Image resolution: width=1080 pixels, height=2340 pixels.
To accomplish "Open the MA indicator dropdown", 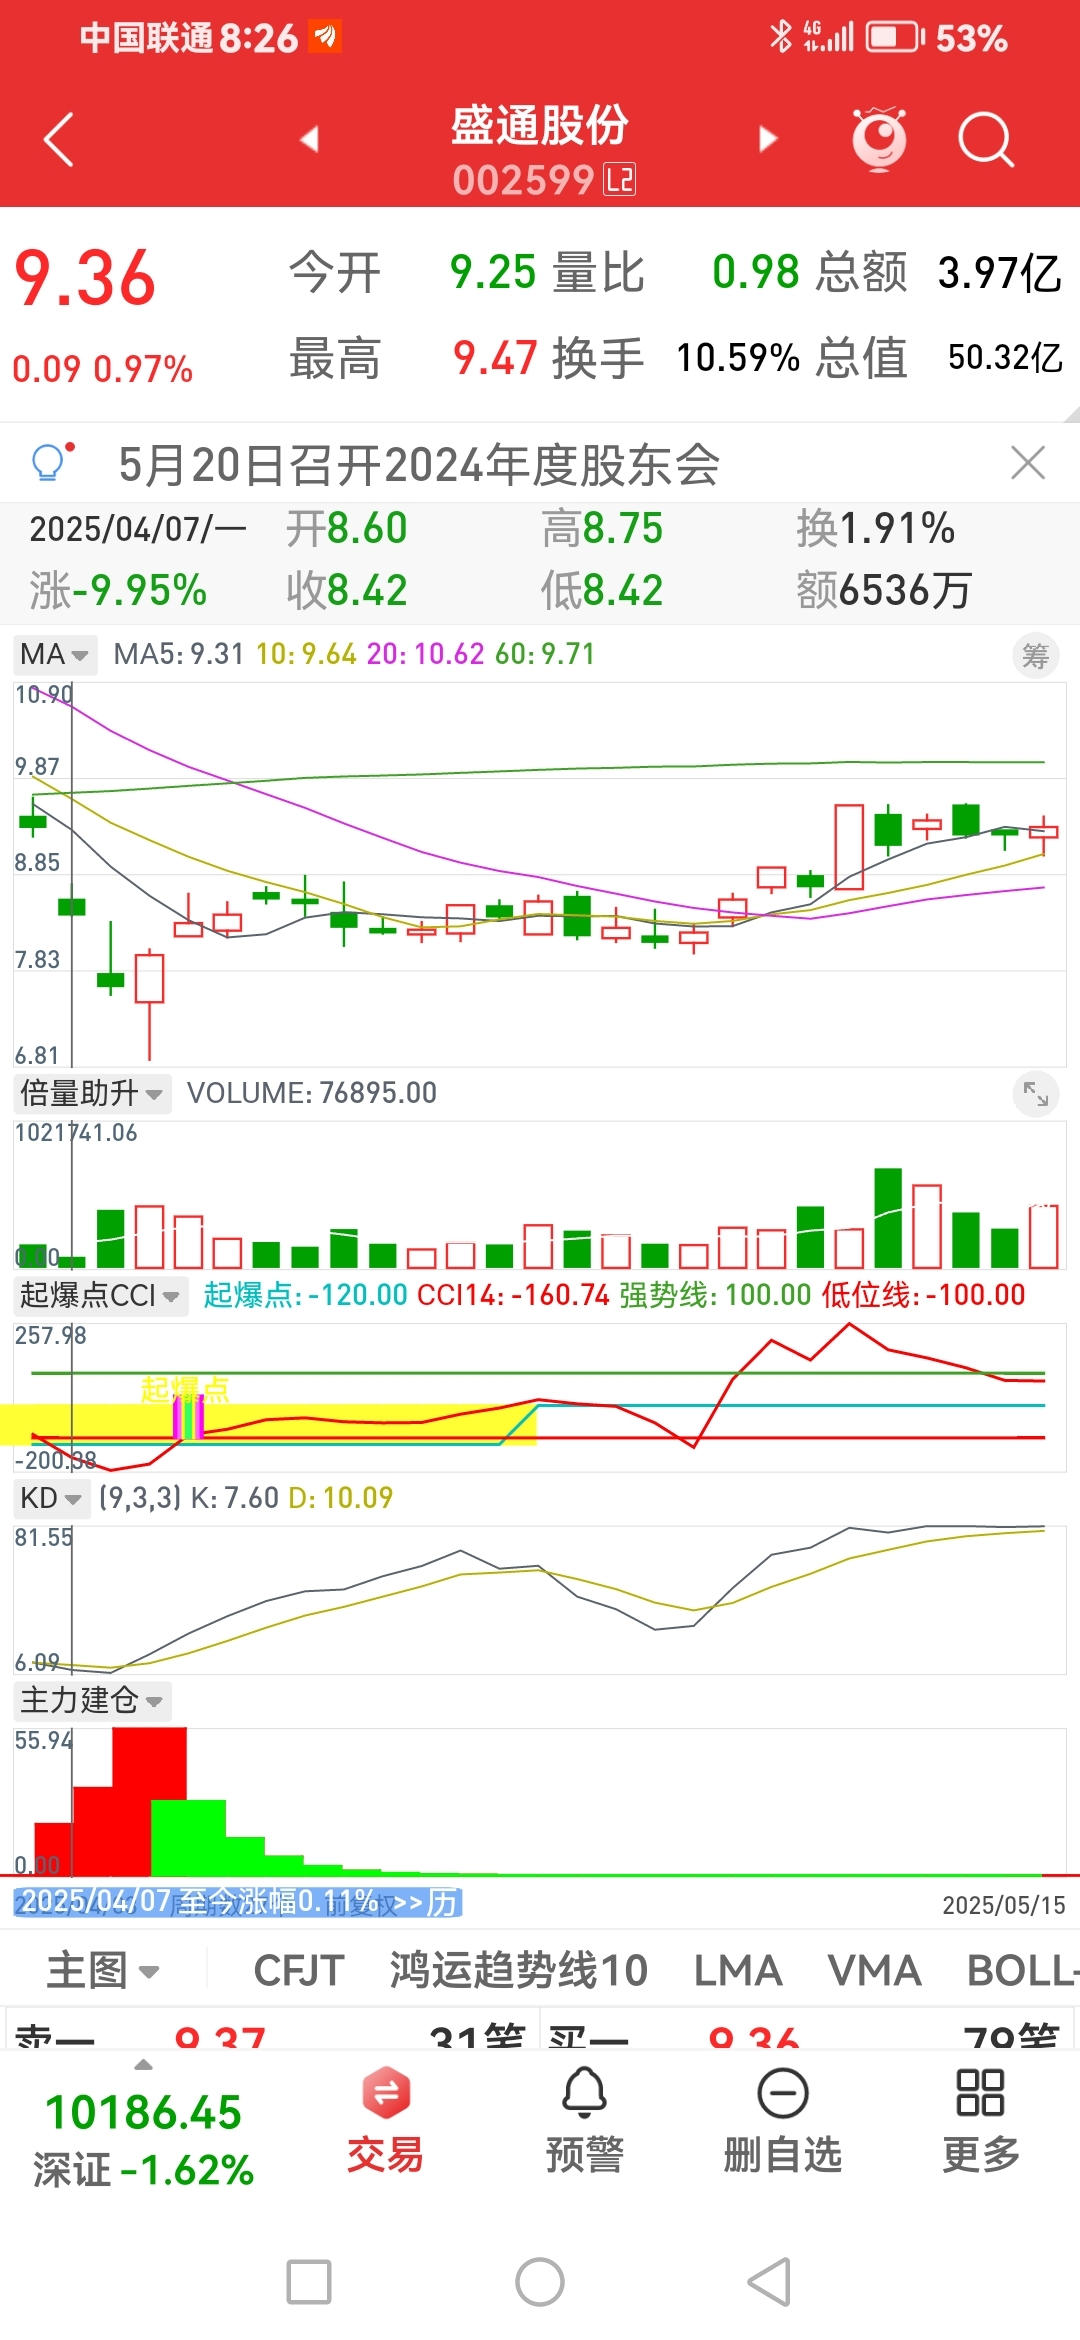I will [55, 654].
